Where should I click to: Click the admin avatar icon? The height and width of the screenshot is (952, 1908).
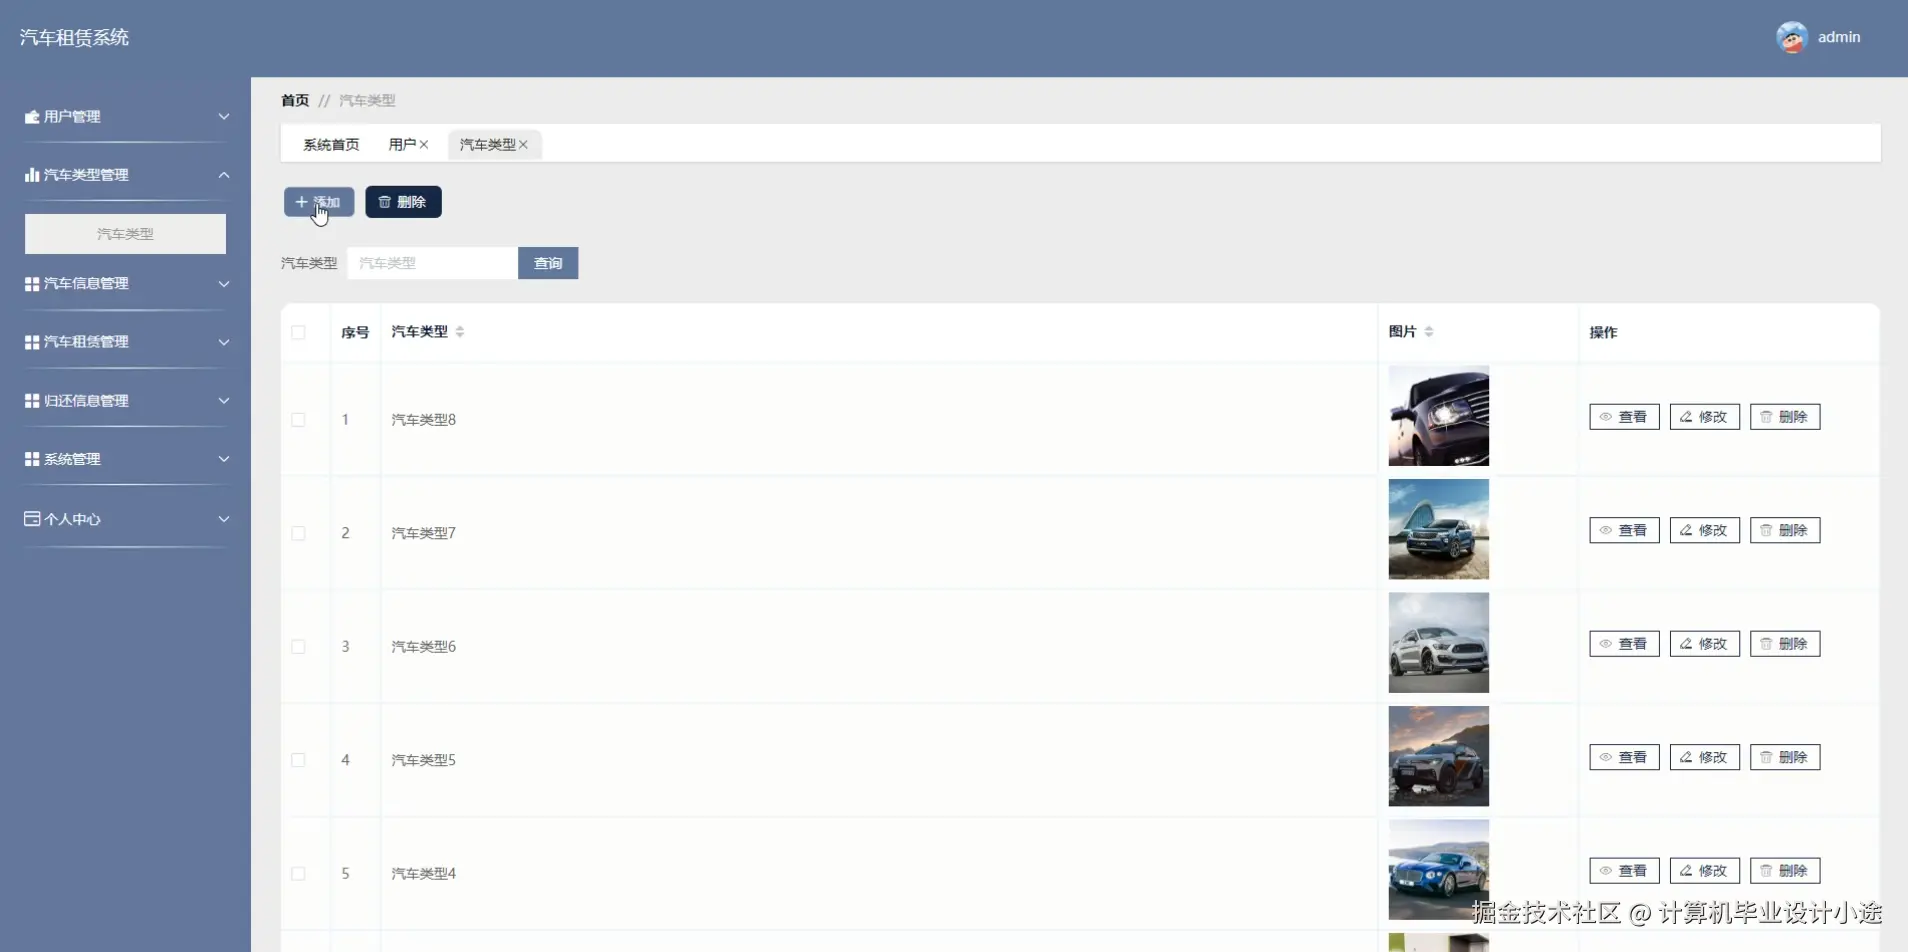1791,37
